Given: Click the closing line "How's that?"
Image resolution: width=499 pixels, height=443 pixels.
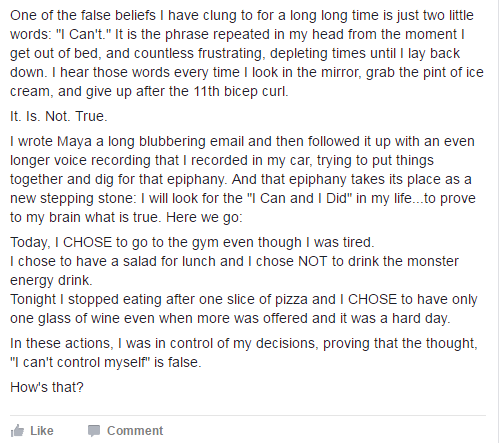Looking at the screenshot, I should (47, 387).
